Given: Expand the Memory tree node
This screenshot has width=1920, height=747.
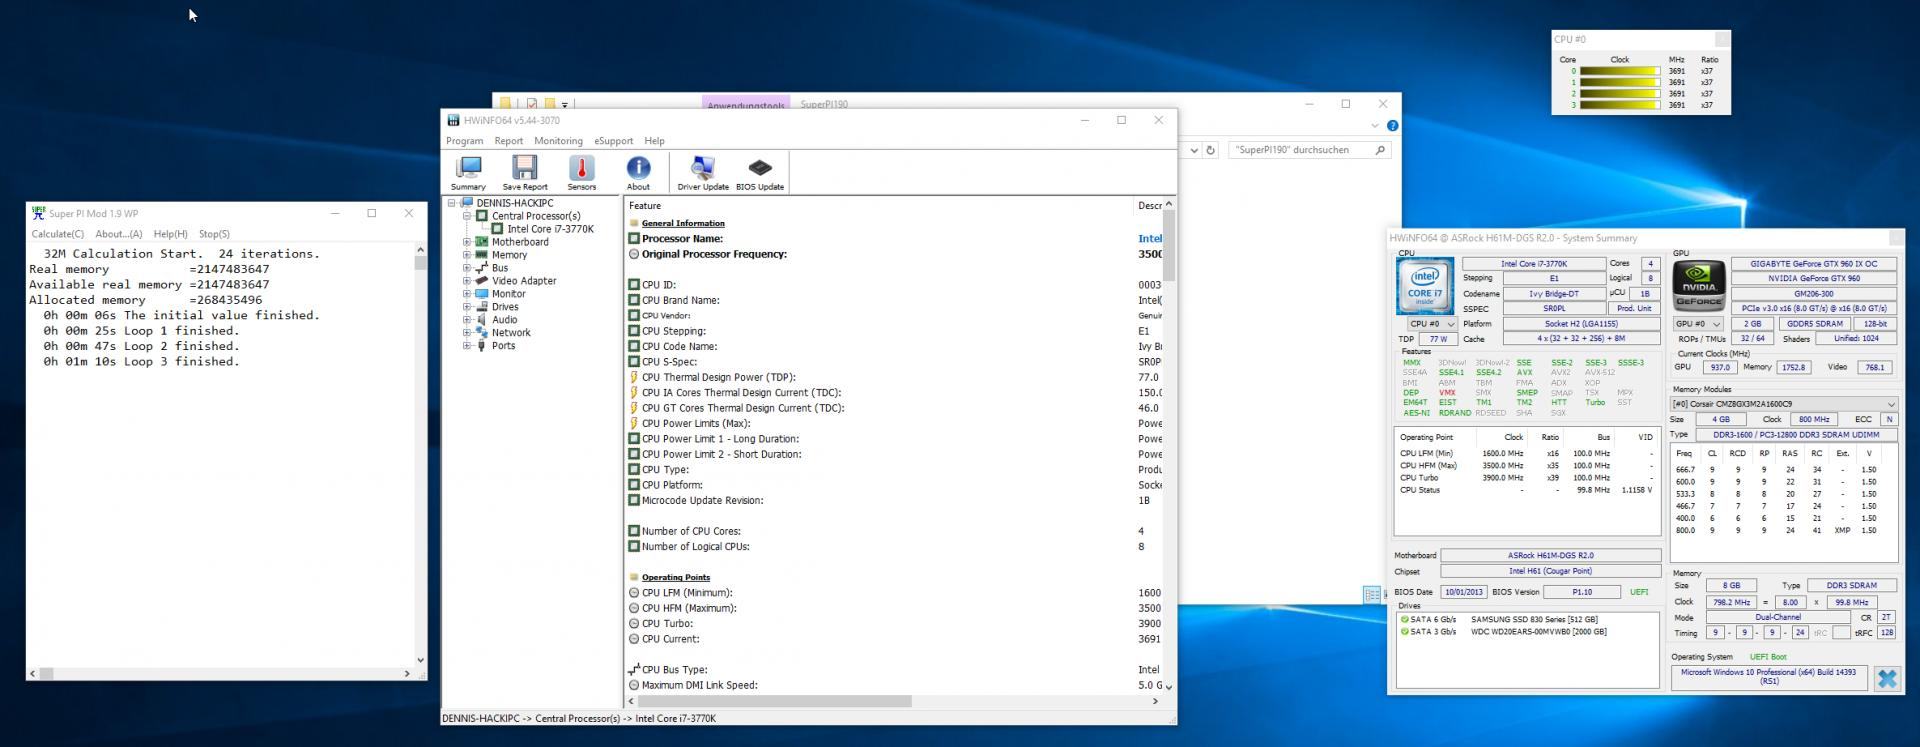Looking at the screenshot, I should coord(467,255).
